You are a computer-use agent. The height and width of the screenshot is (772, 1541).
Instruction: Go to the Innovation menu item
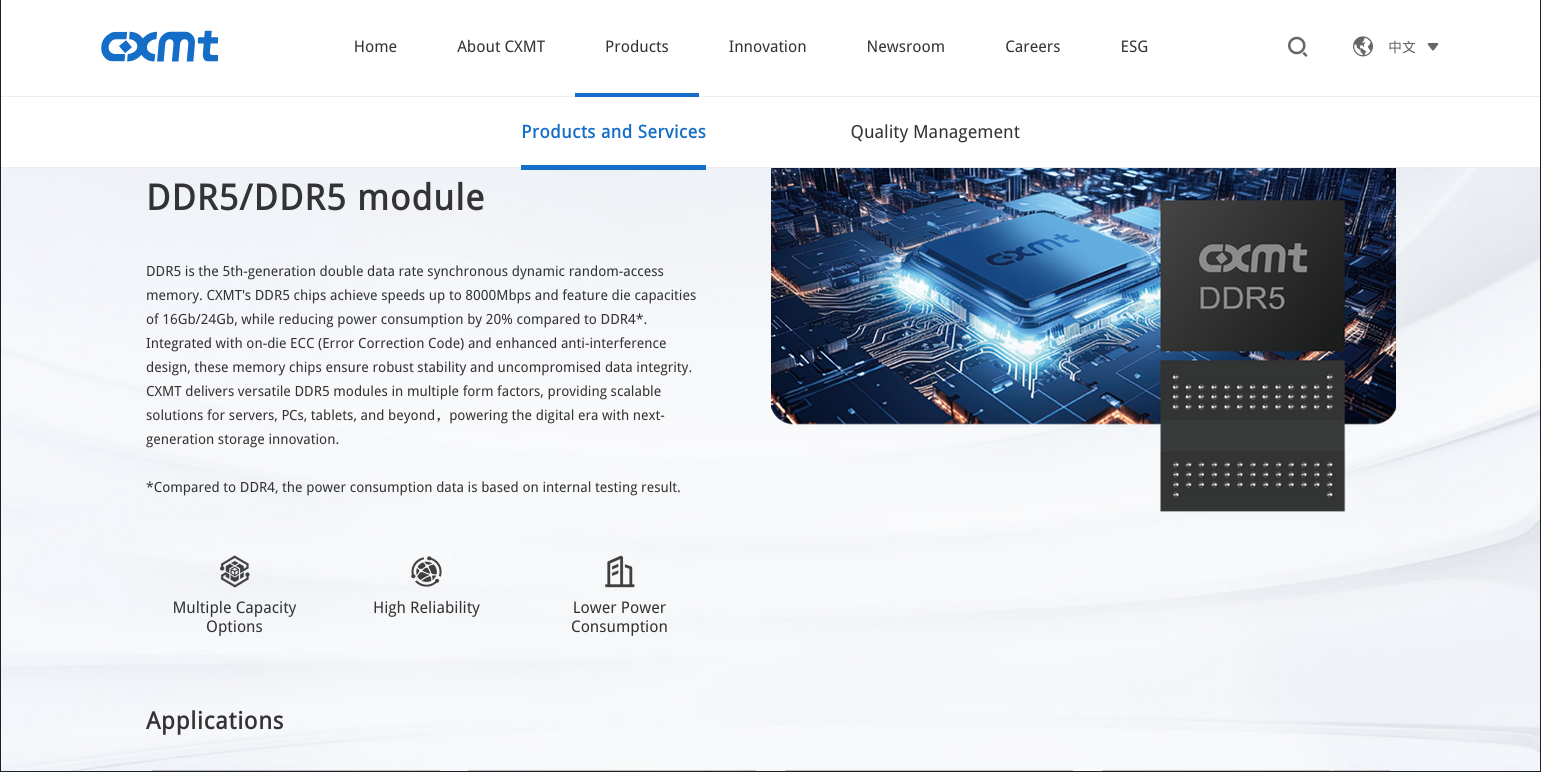767,47
